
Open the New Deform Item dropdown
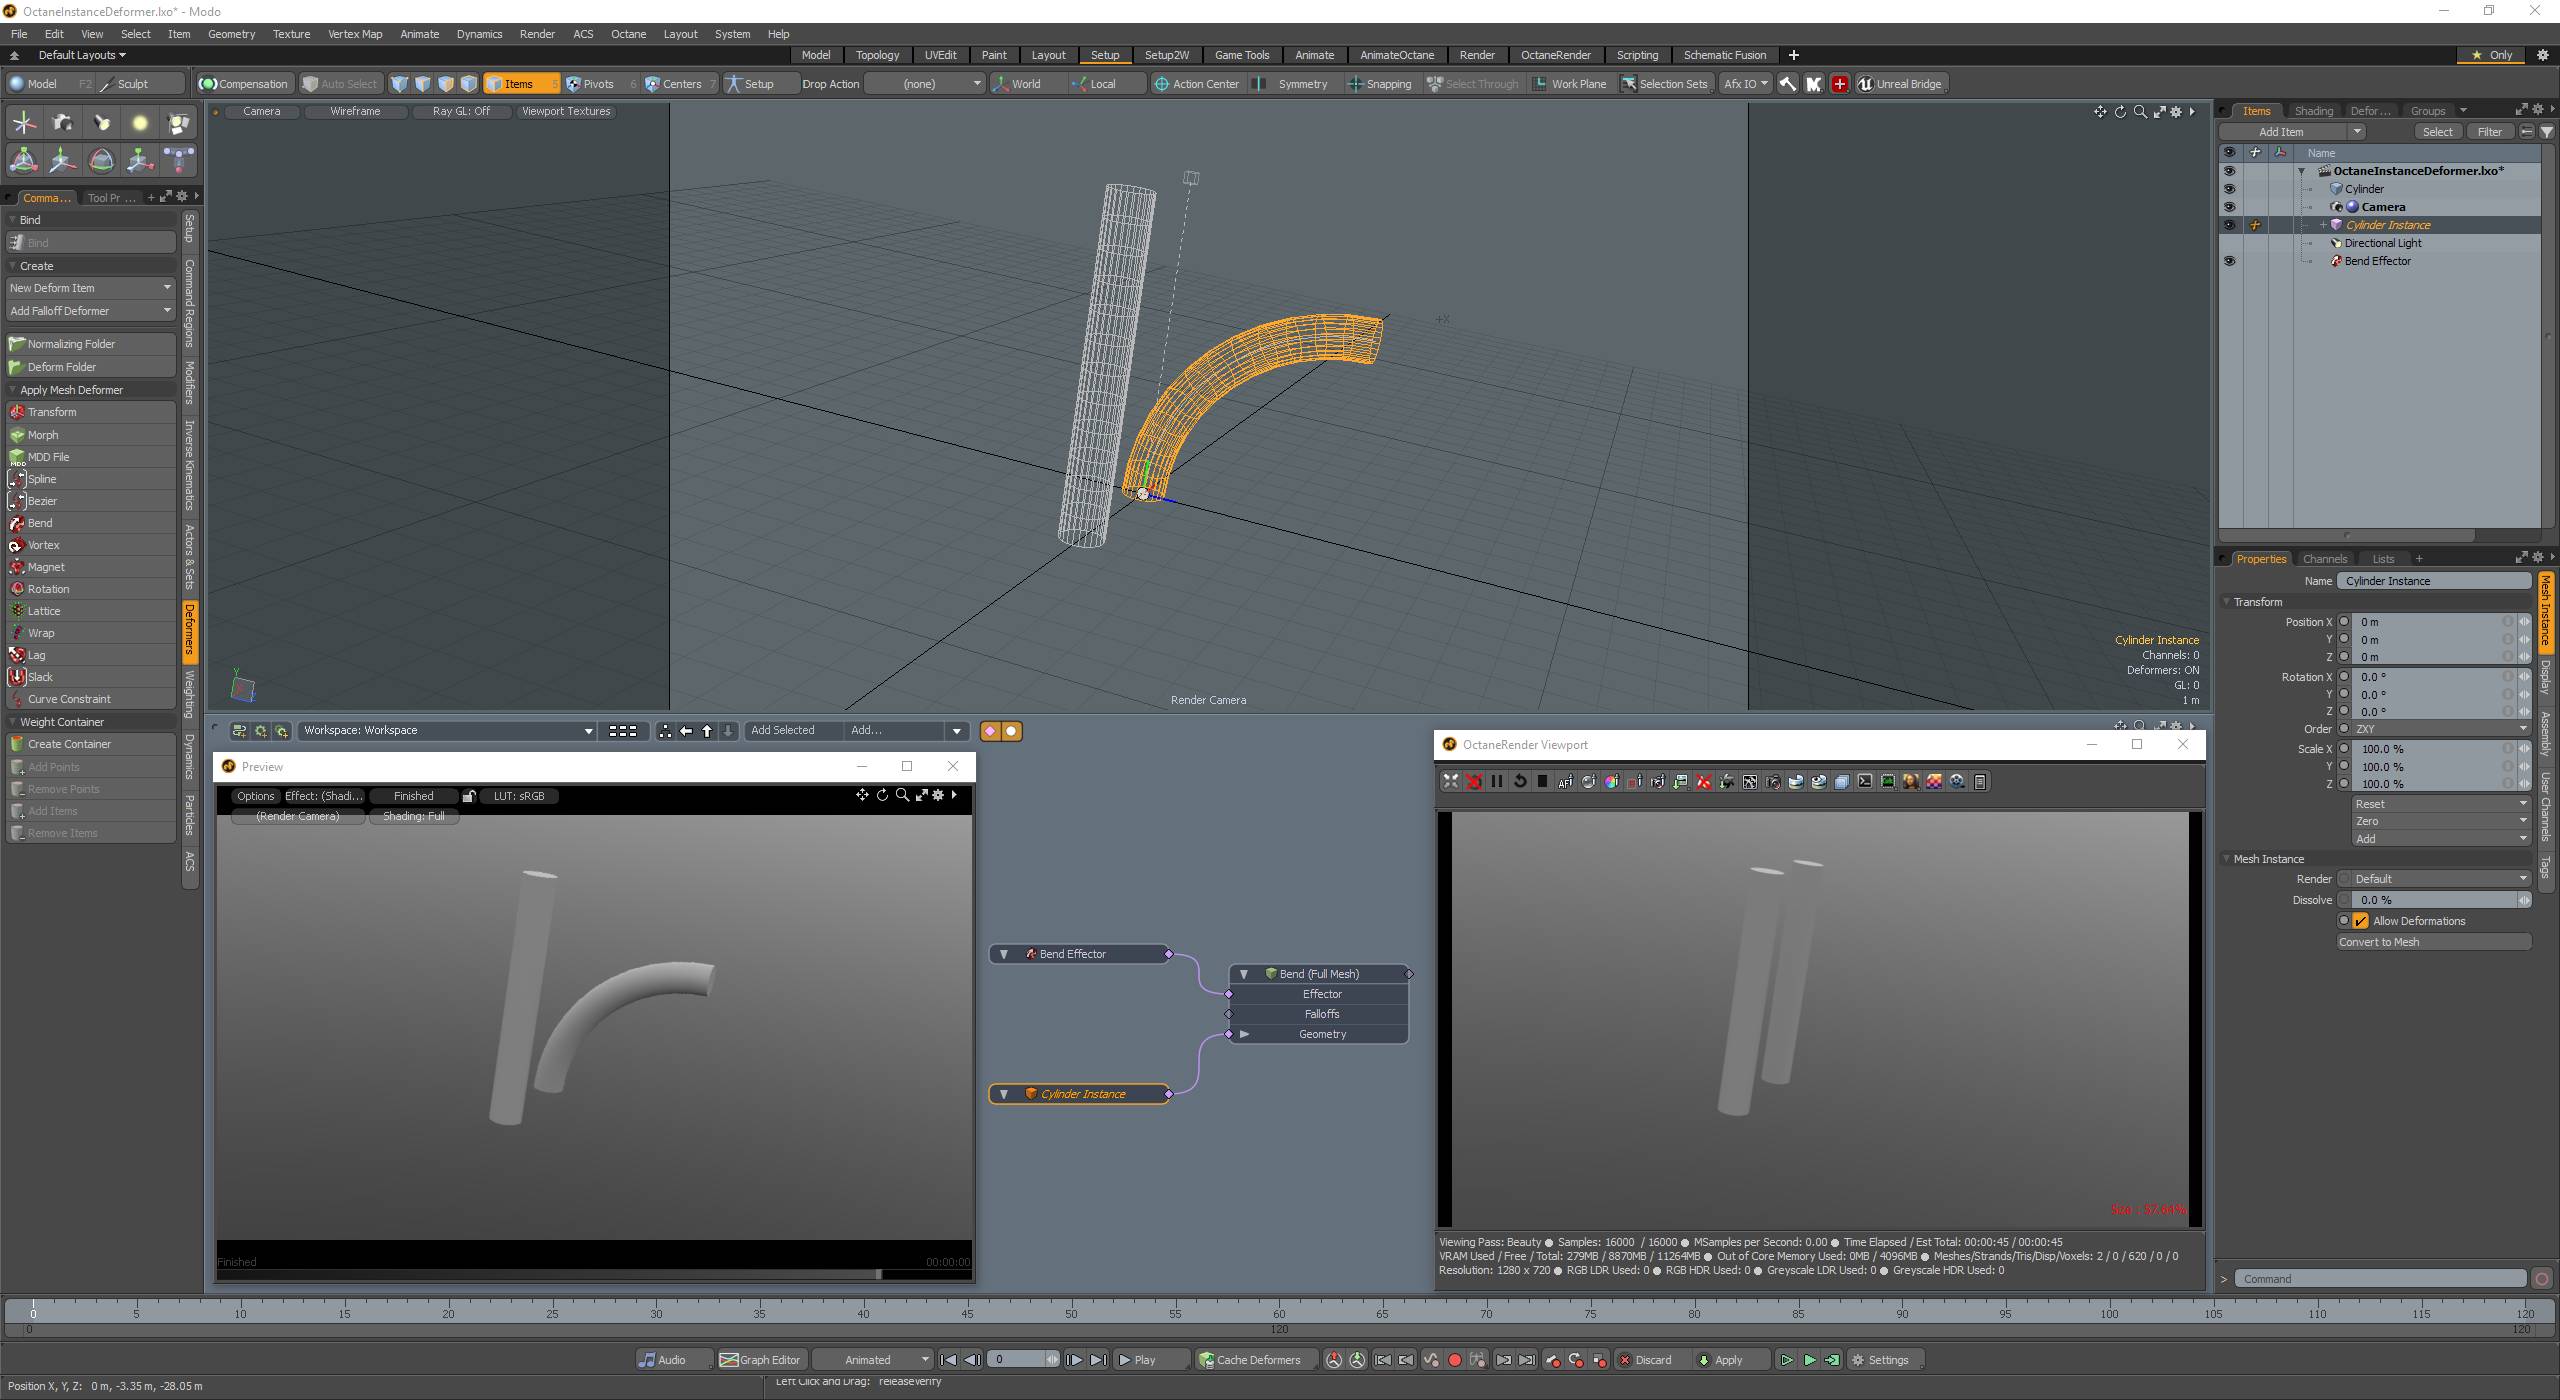[90, 288]
